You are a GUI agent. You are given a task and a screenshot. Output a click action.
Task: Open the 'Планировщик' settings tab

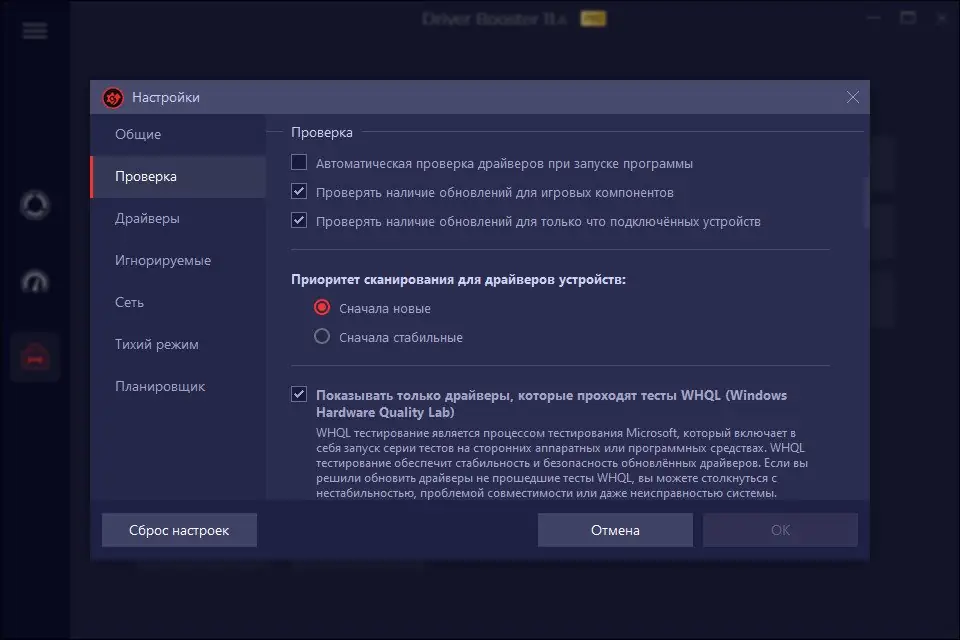coord(178,386)
